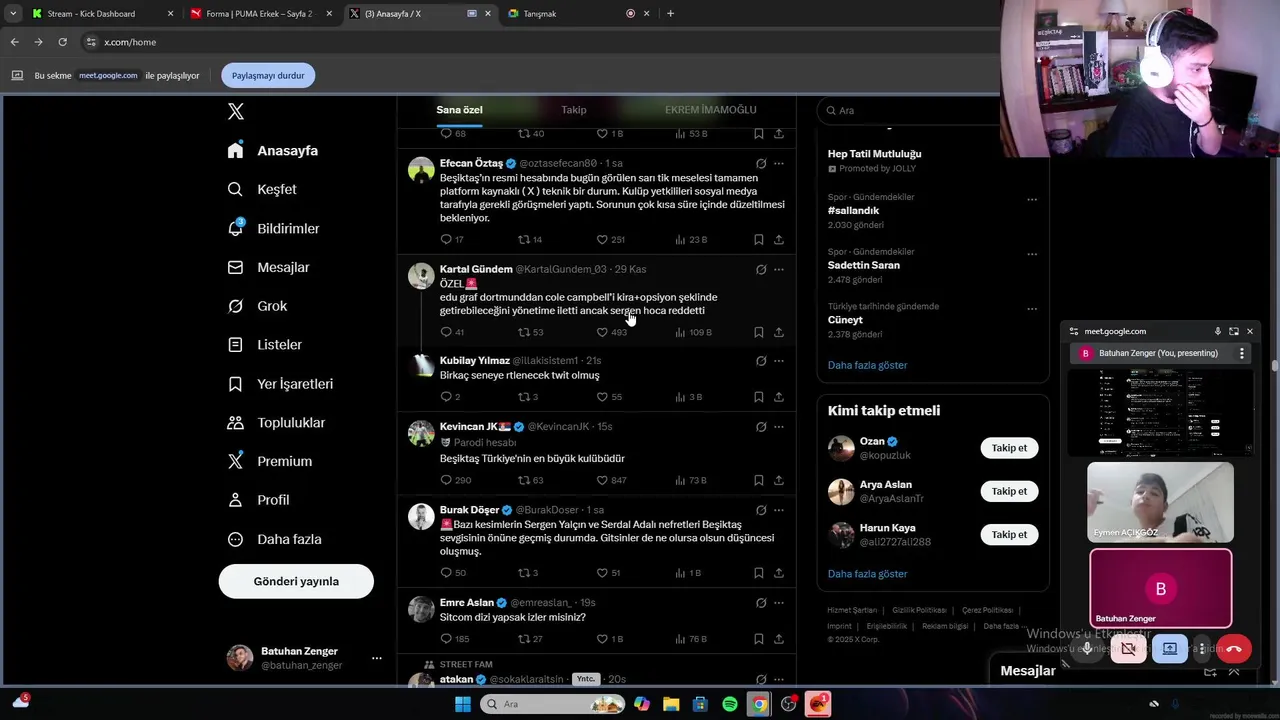Open options for Cüneyt trend
1280x720 pixels.
click(x=1032, y=308)
